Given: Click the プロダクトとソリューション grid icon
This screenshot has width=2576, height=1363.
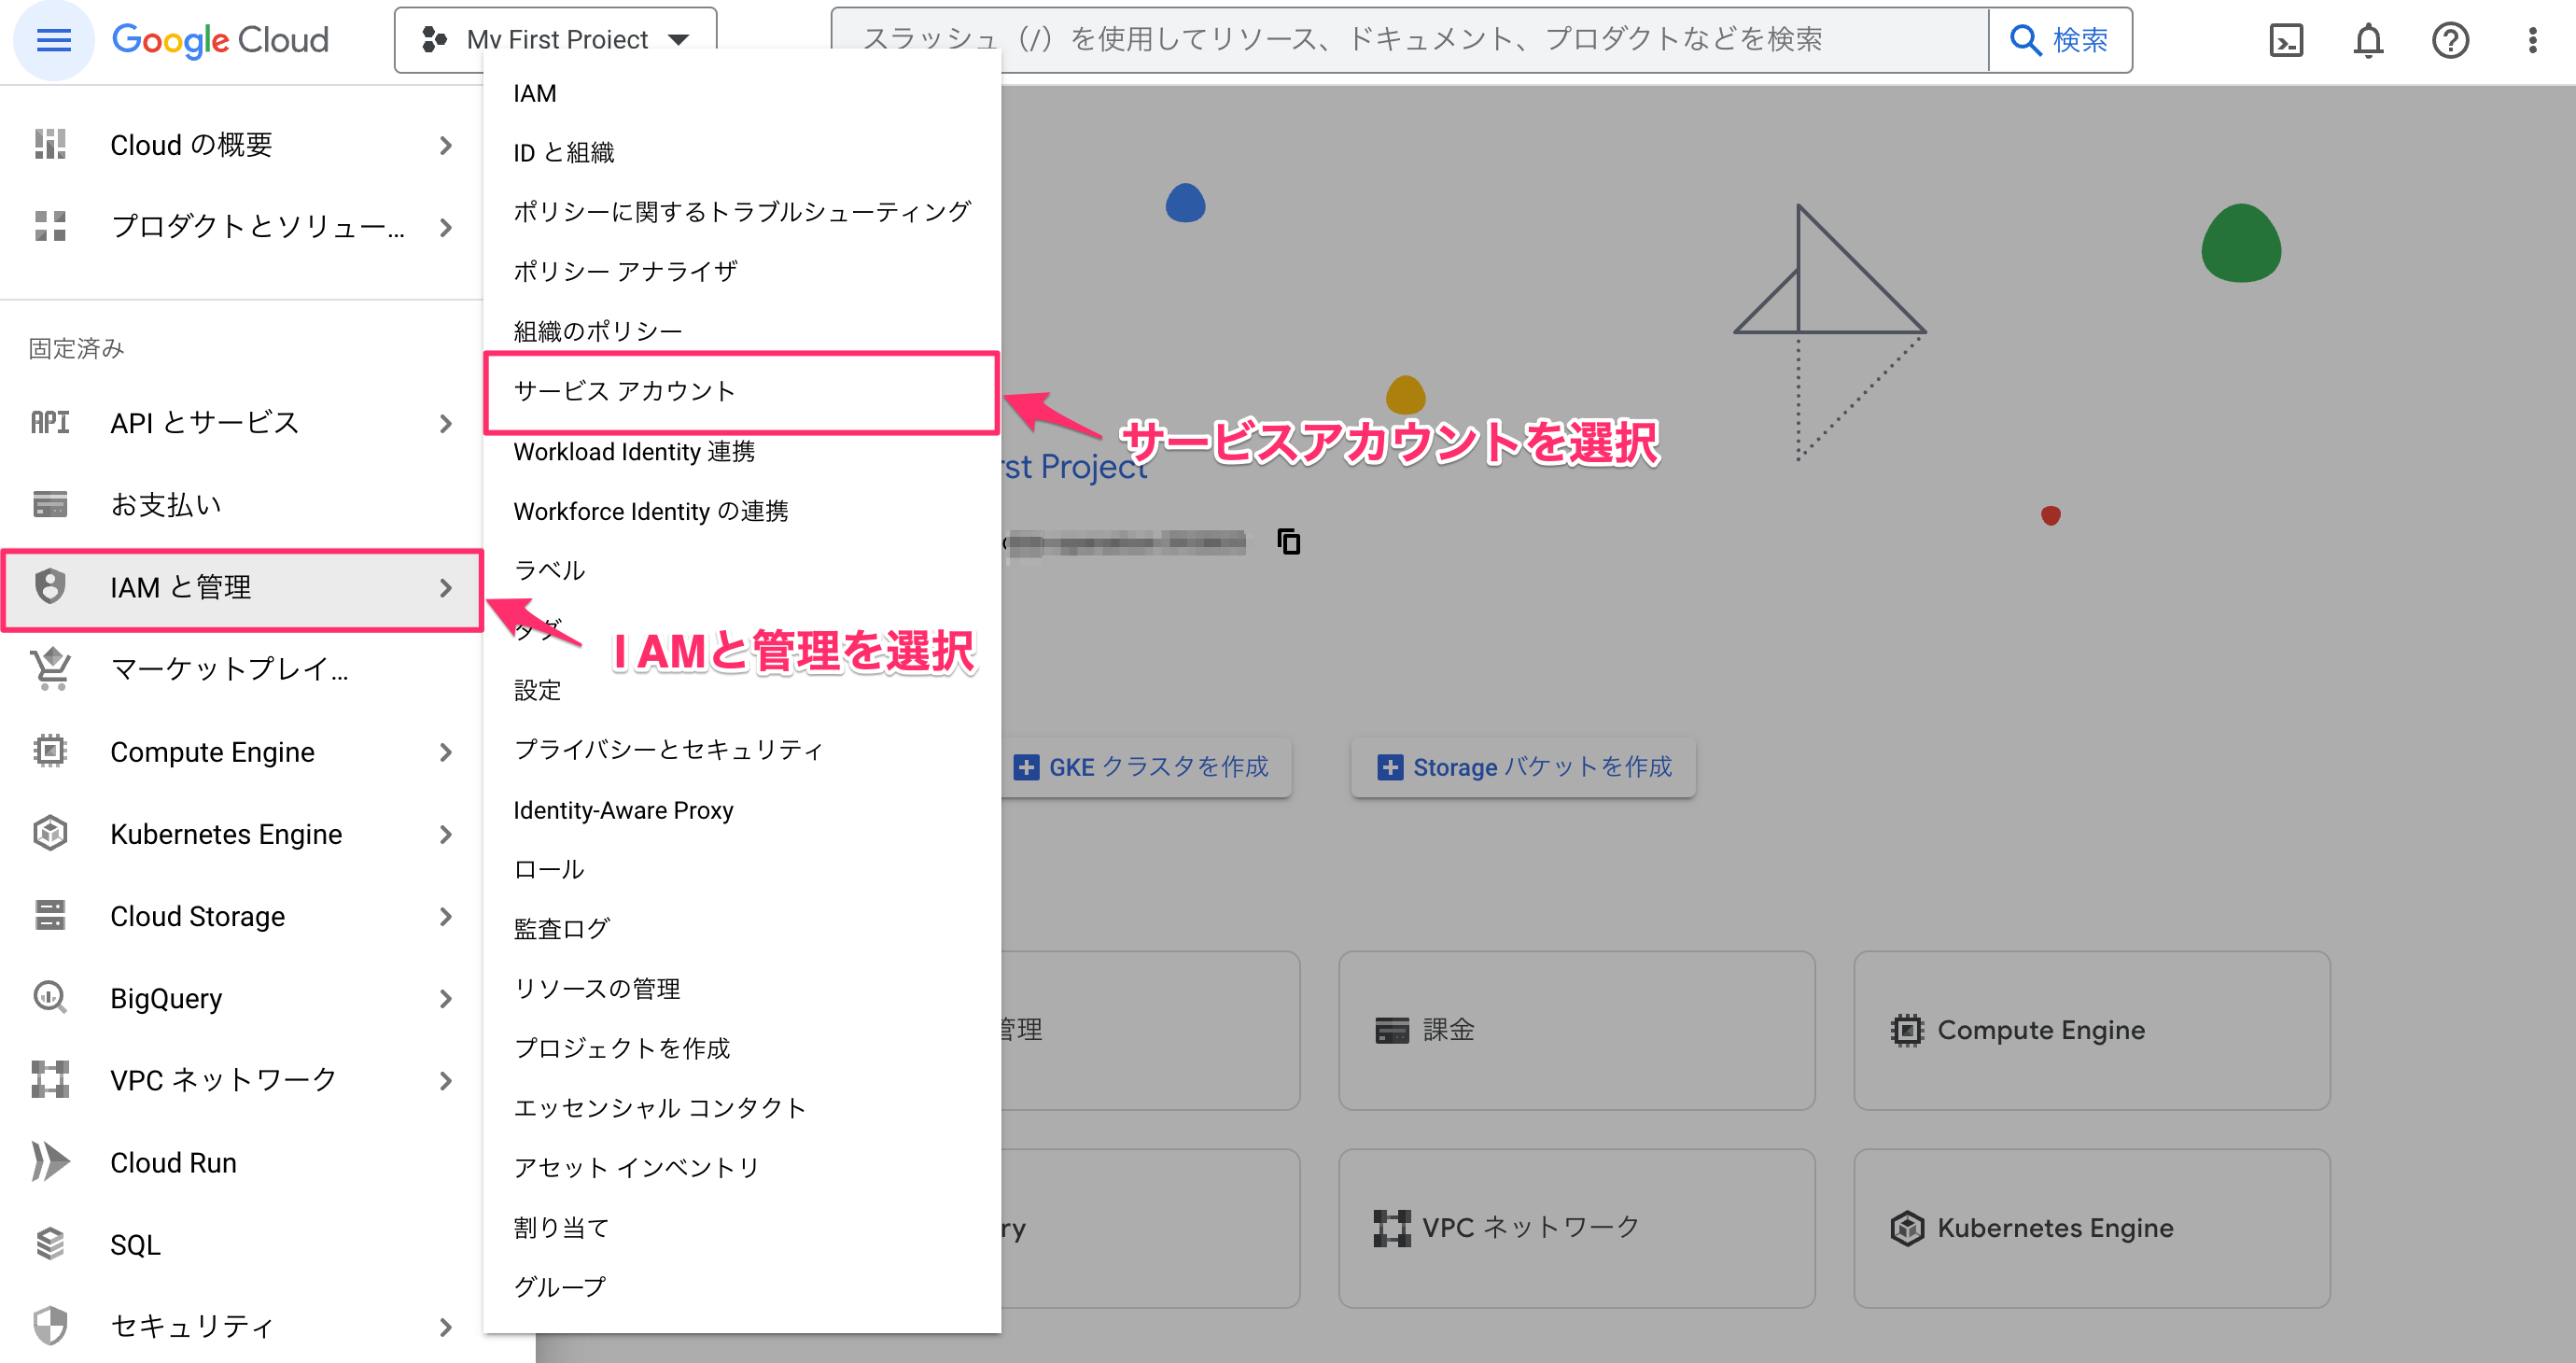Looking at the screenshot, I should point(50,227).
